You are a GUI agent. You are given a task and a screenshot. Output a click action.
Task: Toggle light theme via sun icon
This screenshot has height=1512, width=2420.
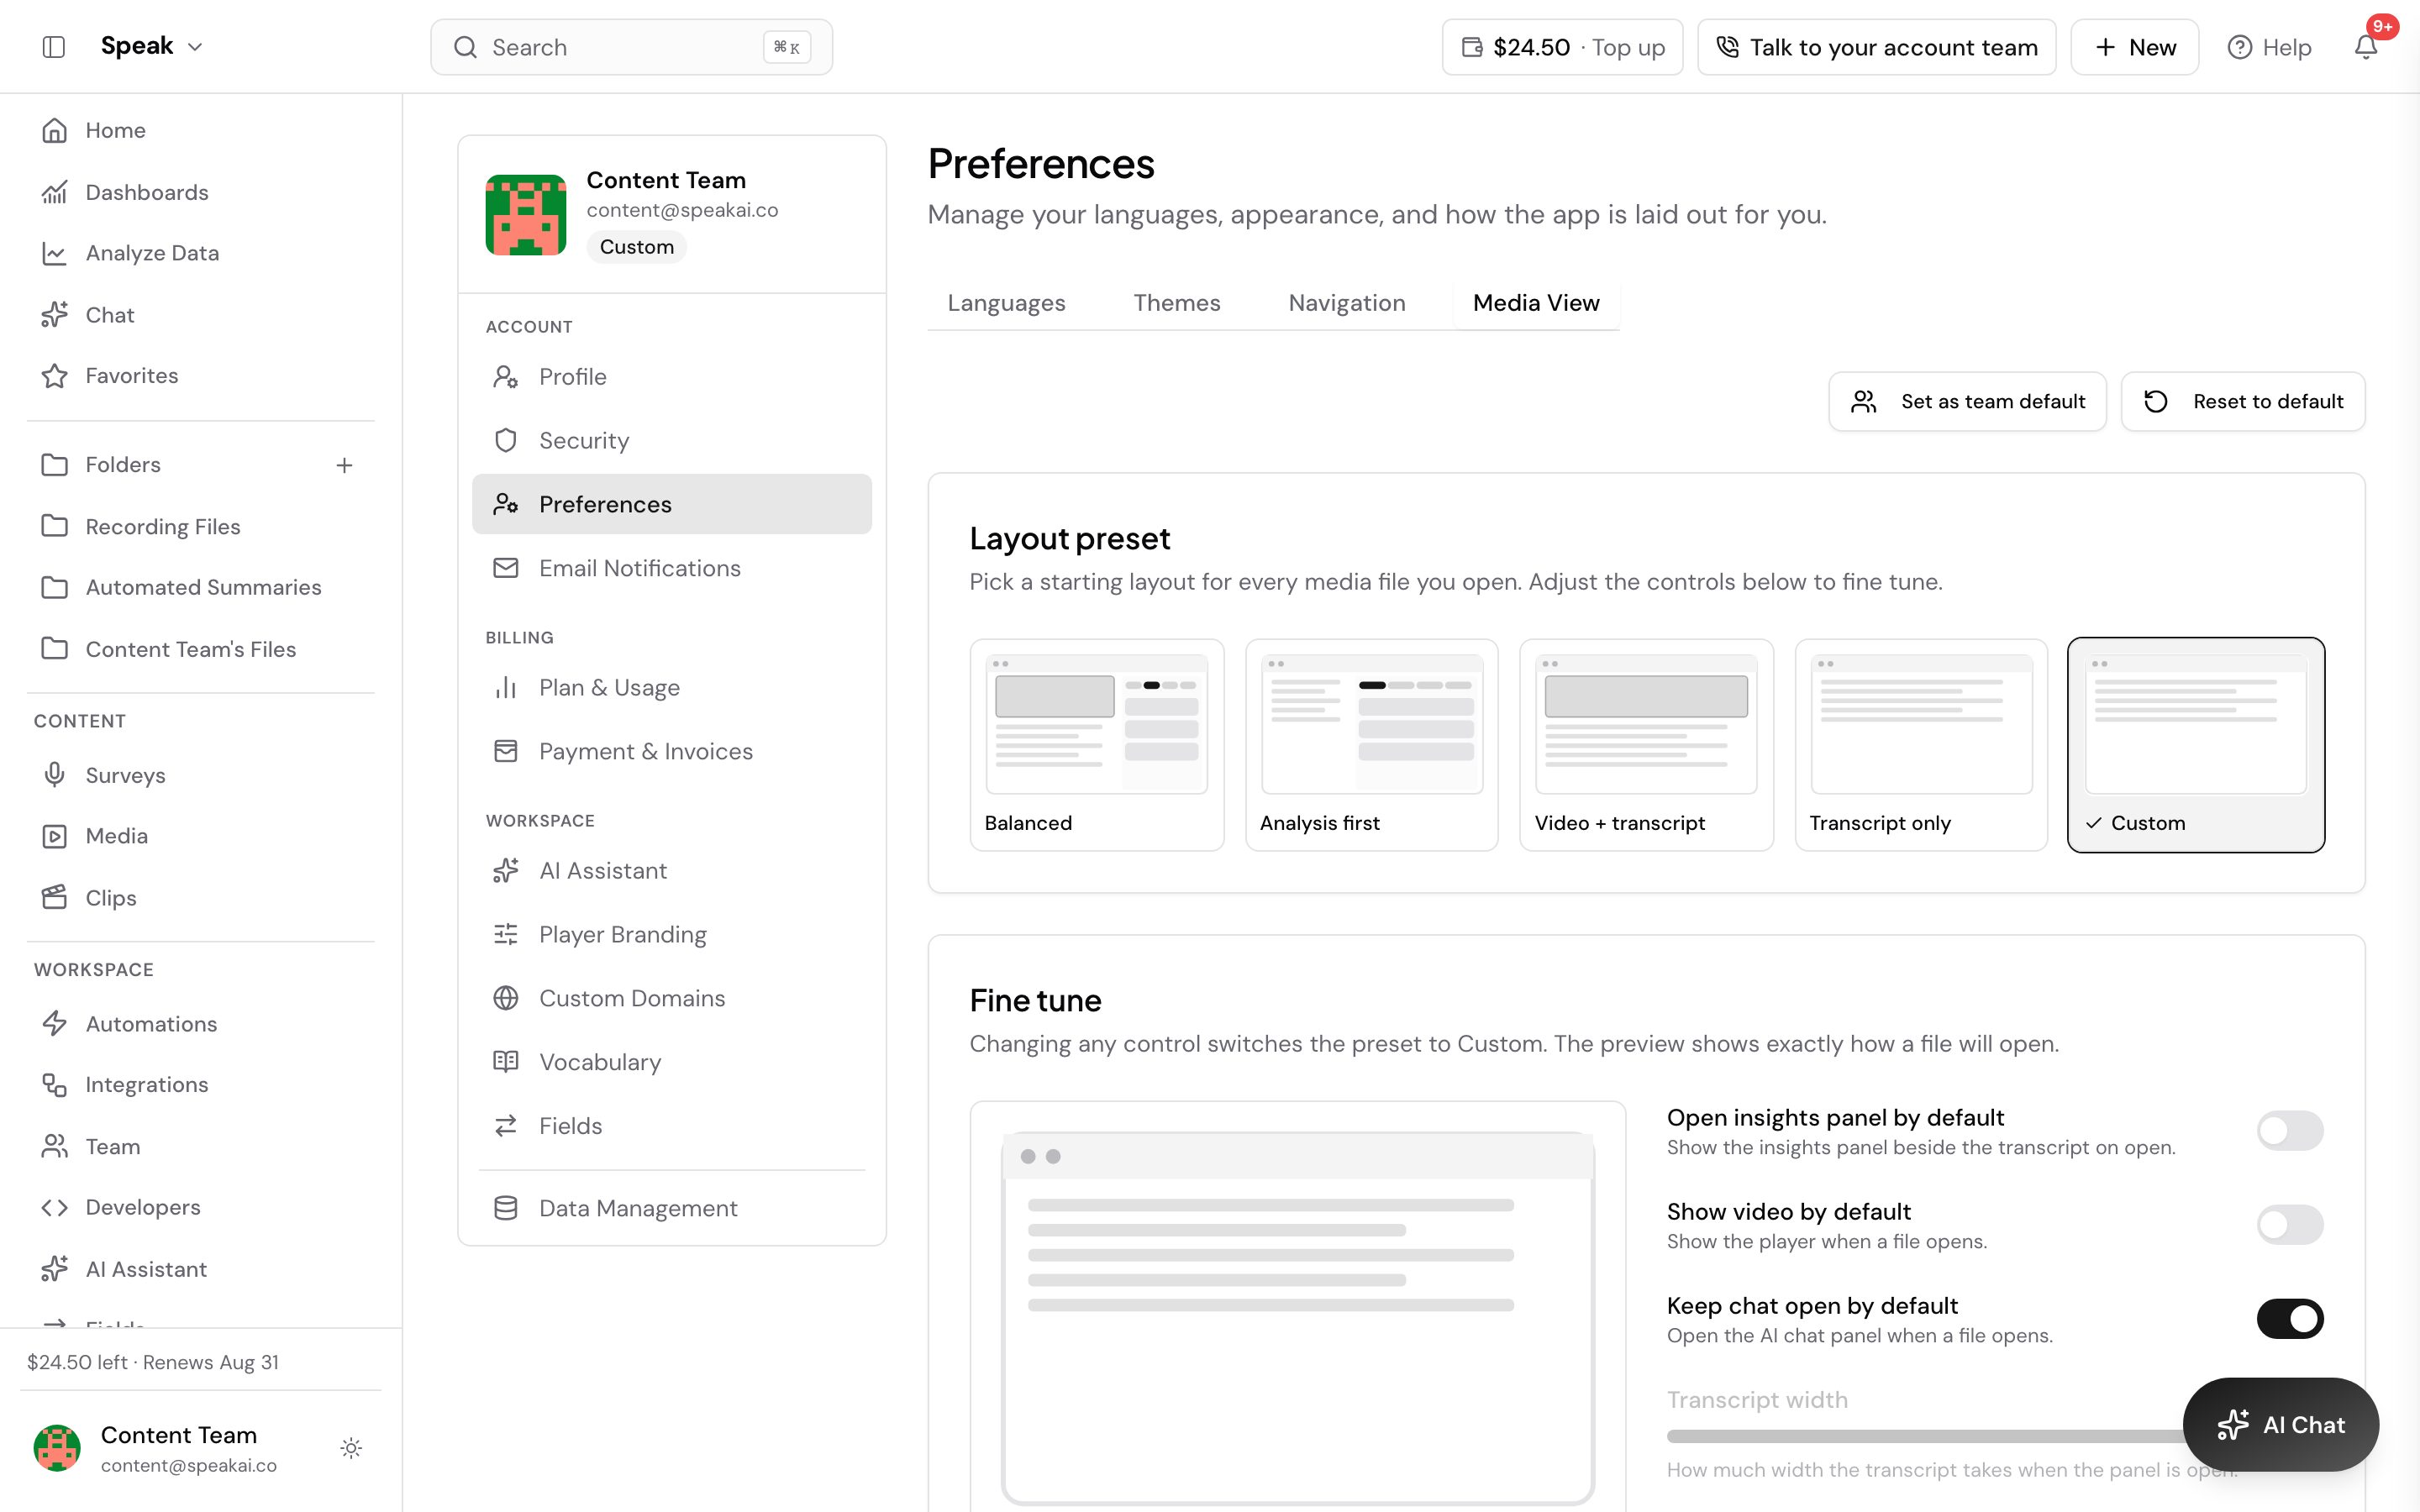point(351,1448)
